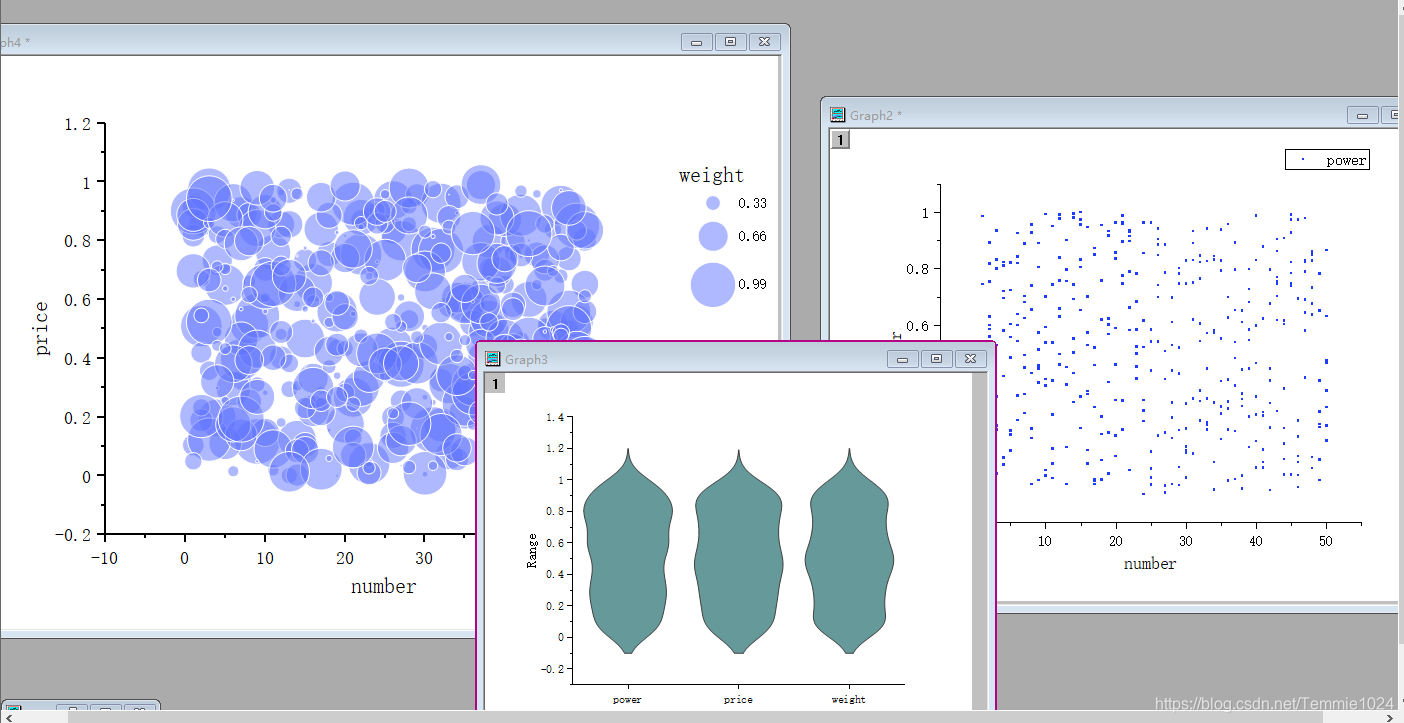Click the Graph2 window icon
Screen dimensions: 1404x723
837,115
